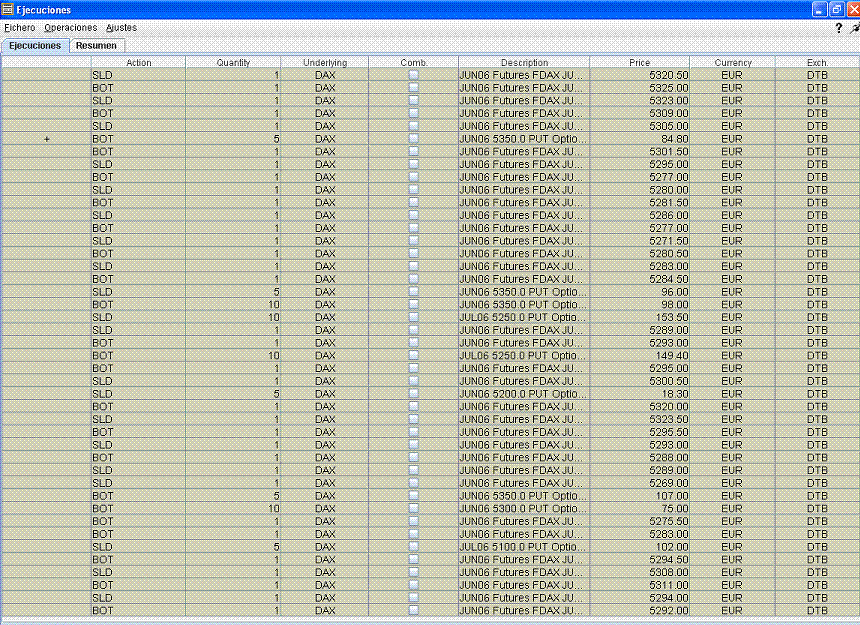Select the Ejecuciones tab
The image size is (860, 625).
pos(35,46)
